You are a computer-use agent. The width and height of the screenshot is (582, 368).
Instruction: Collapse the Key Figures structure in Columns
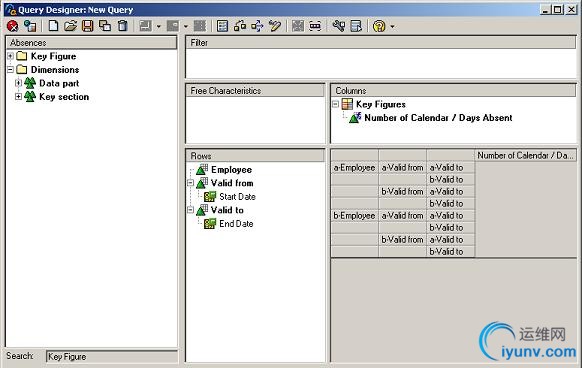335,104
